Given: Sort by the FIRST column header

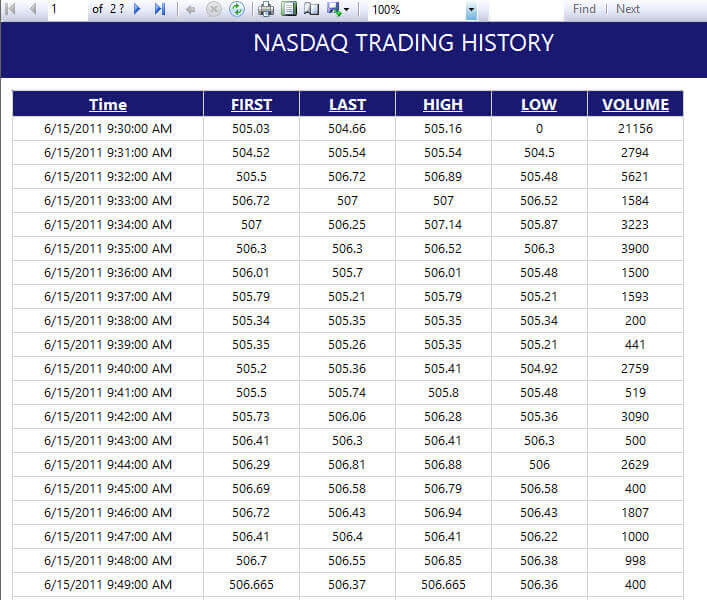Looking at the screenshot, I should [x=251, y=104].
